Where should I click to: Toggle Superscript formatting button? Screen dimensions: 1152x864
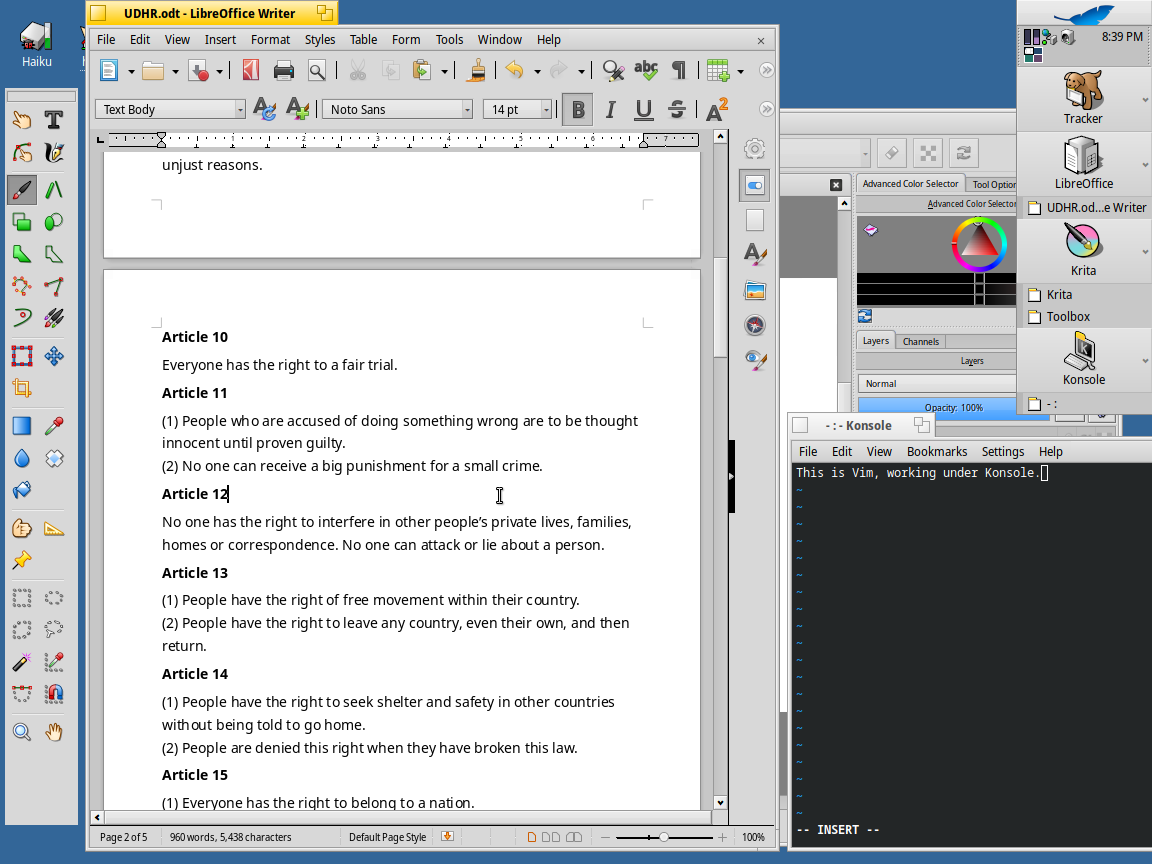pos(716,109)
